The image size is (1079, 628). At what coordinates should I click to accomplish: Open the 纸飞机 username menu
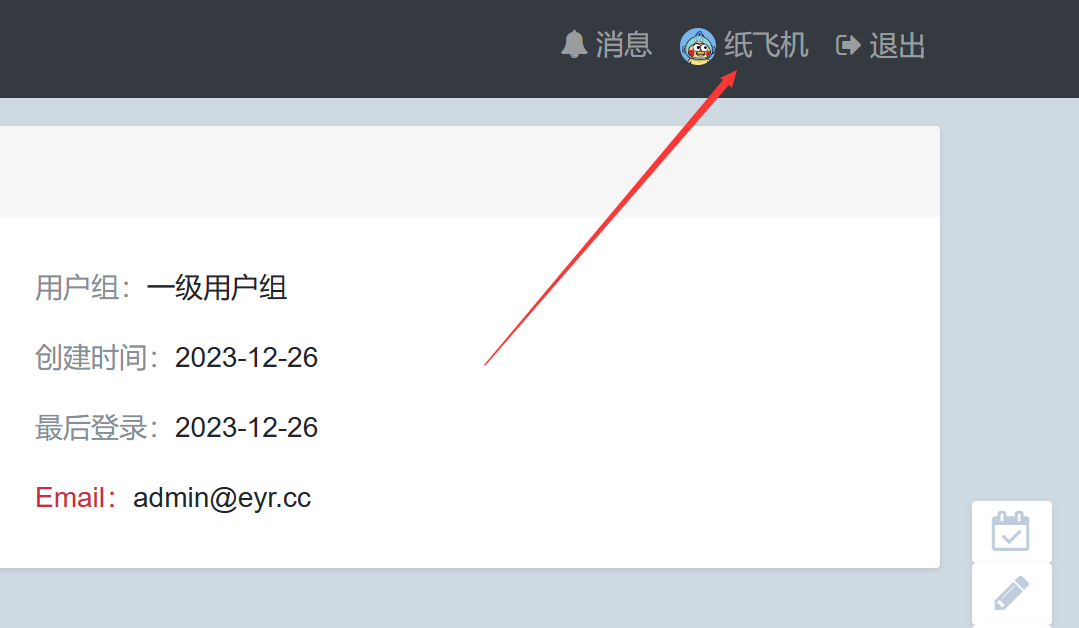coord(765,45)
